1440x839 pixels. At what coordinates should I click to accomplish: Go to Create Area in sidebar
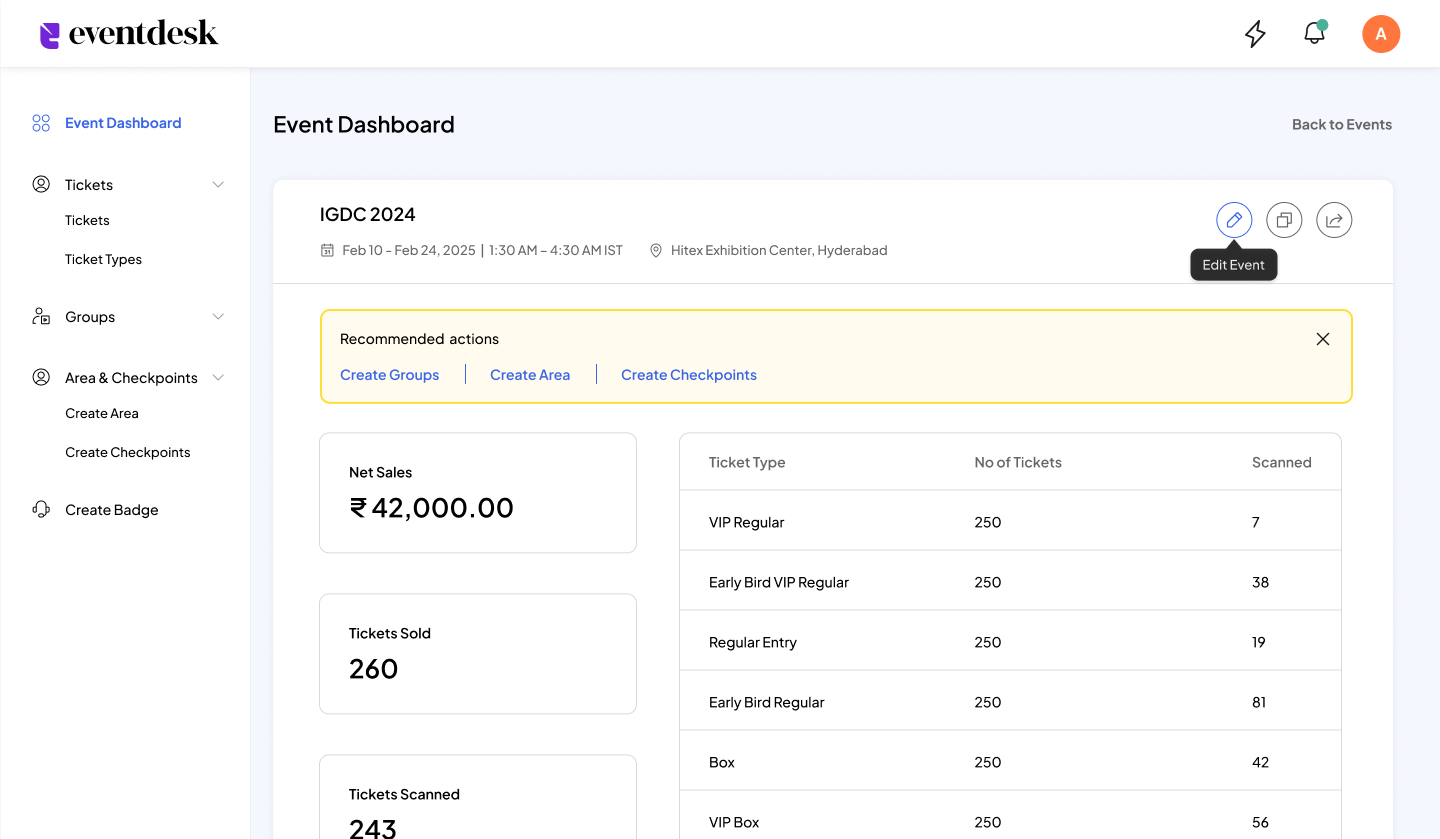coord(102,413)
